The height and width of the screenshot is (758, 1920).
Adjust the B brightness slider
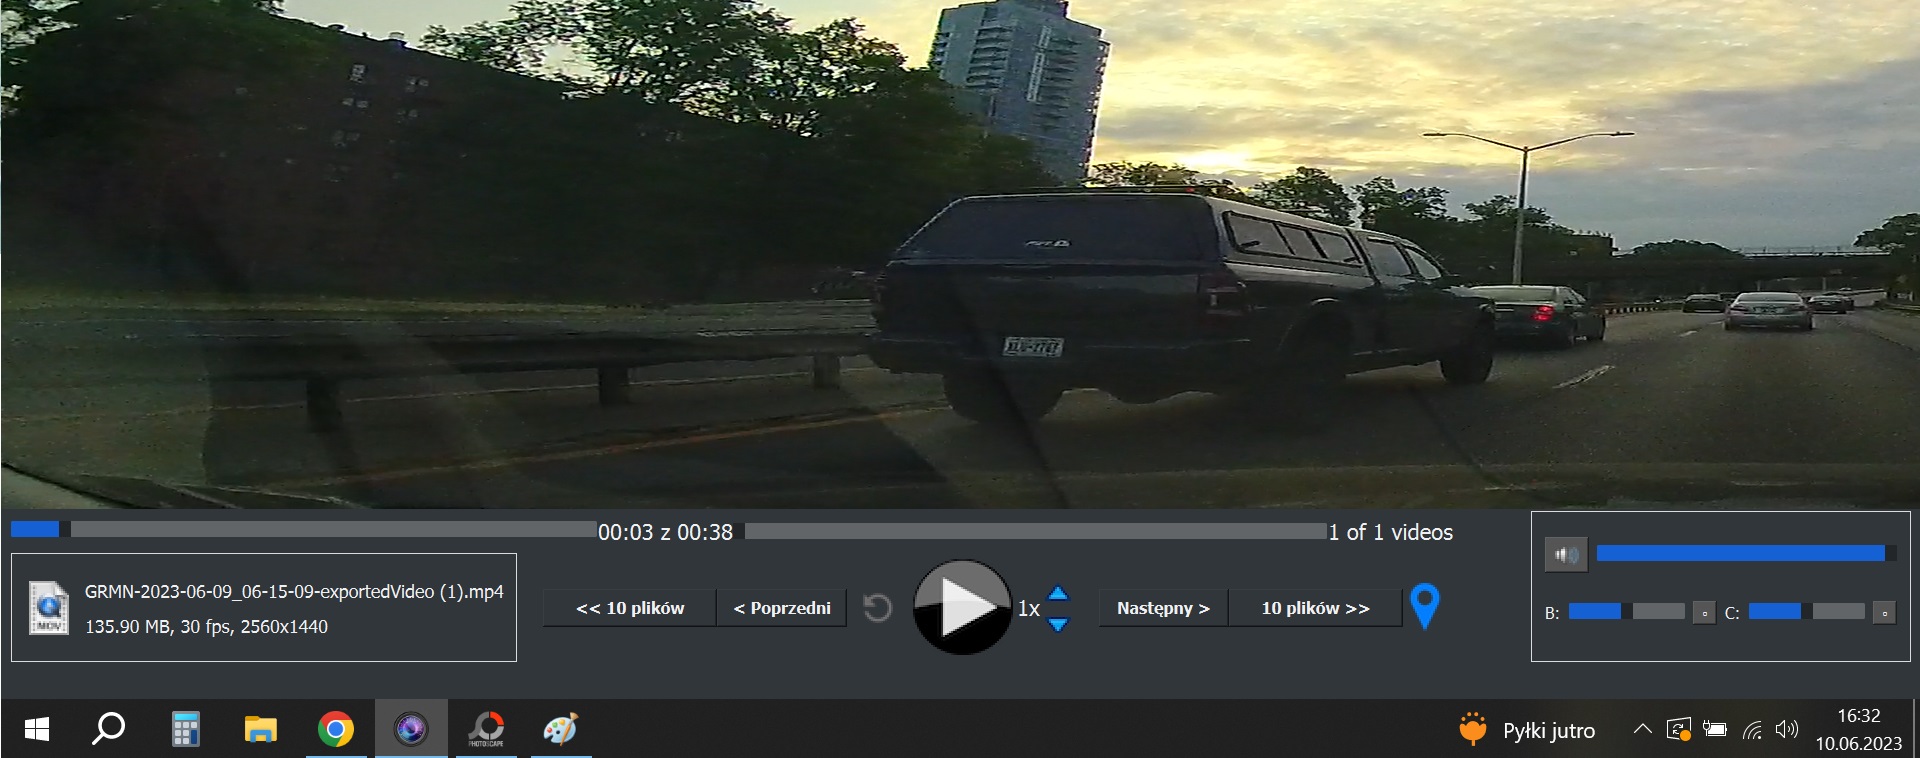pyautogui.click(x=1626, y=612)
